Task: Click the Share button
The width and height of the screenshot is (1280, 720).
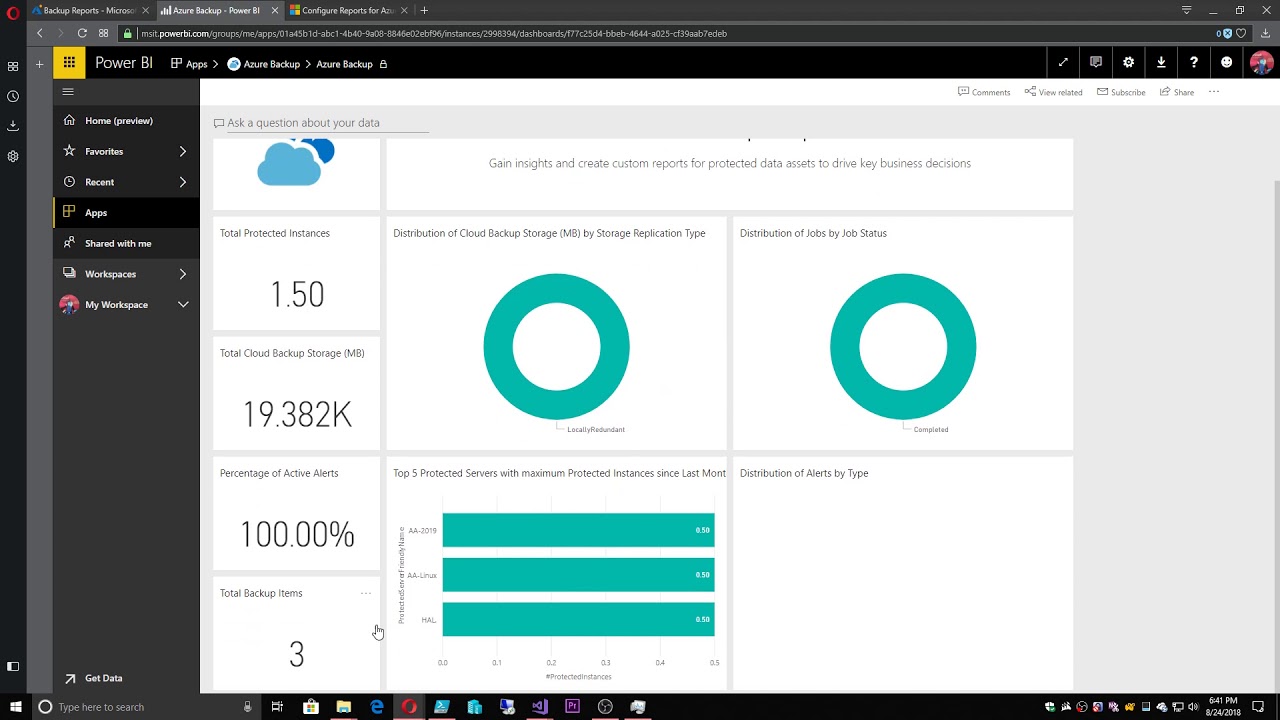Action: pos(1177,92)
